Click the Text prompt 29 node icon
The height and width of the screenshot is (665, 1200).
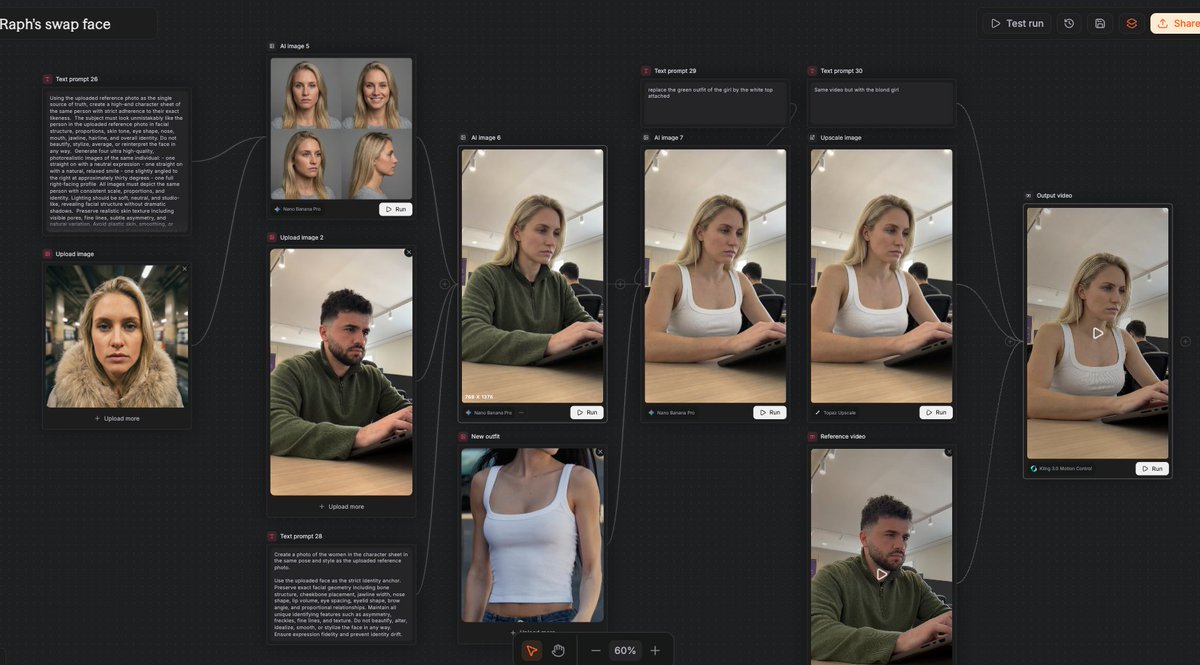[x=646, y=71]
